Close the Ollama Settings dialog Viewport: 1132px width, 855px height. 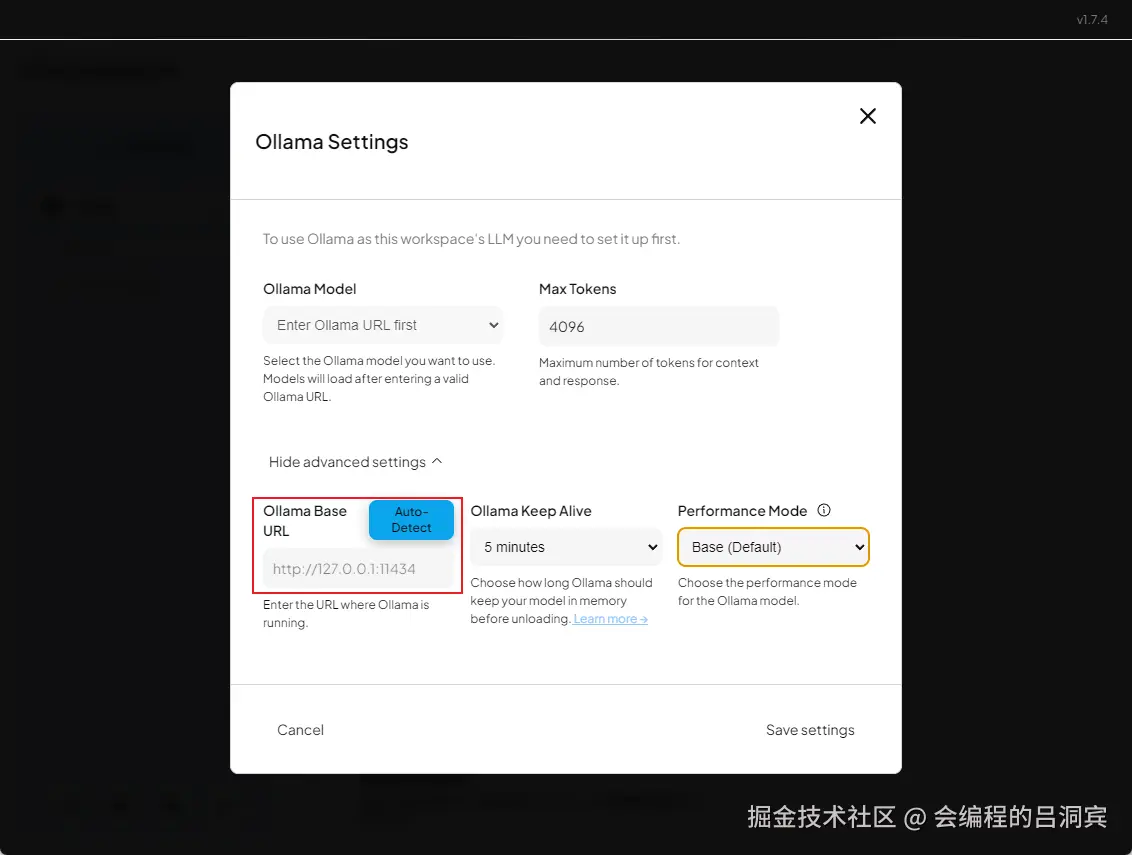[x=868, y=116]
